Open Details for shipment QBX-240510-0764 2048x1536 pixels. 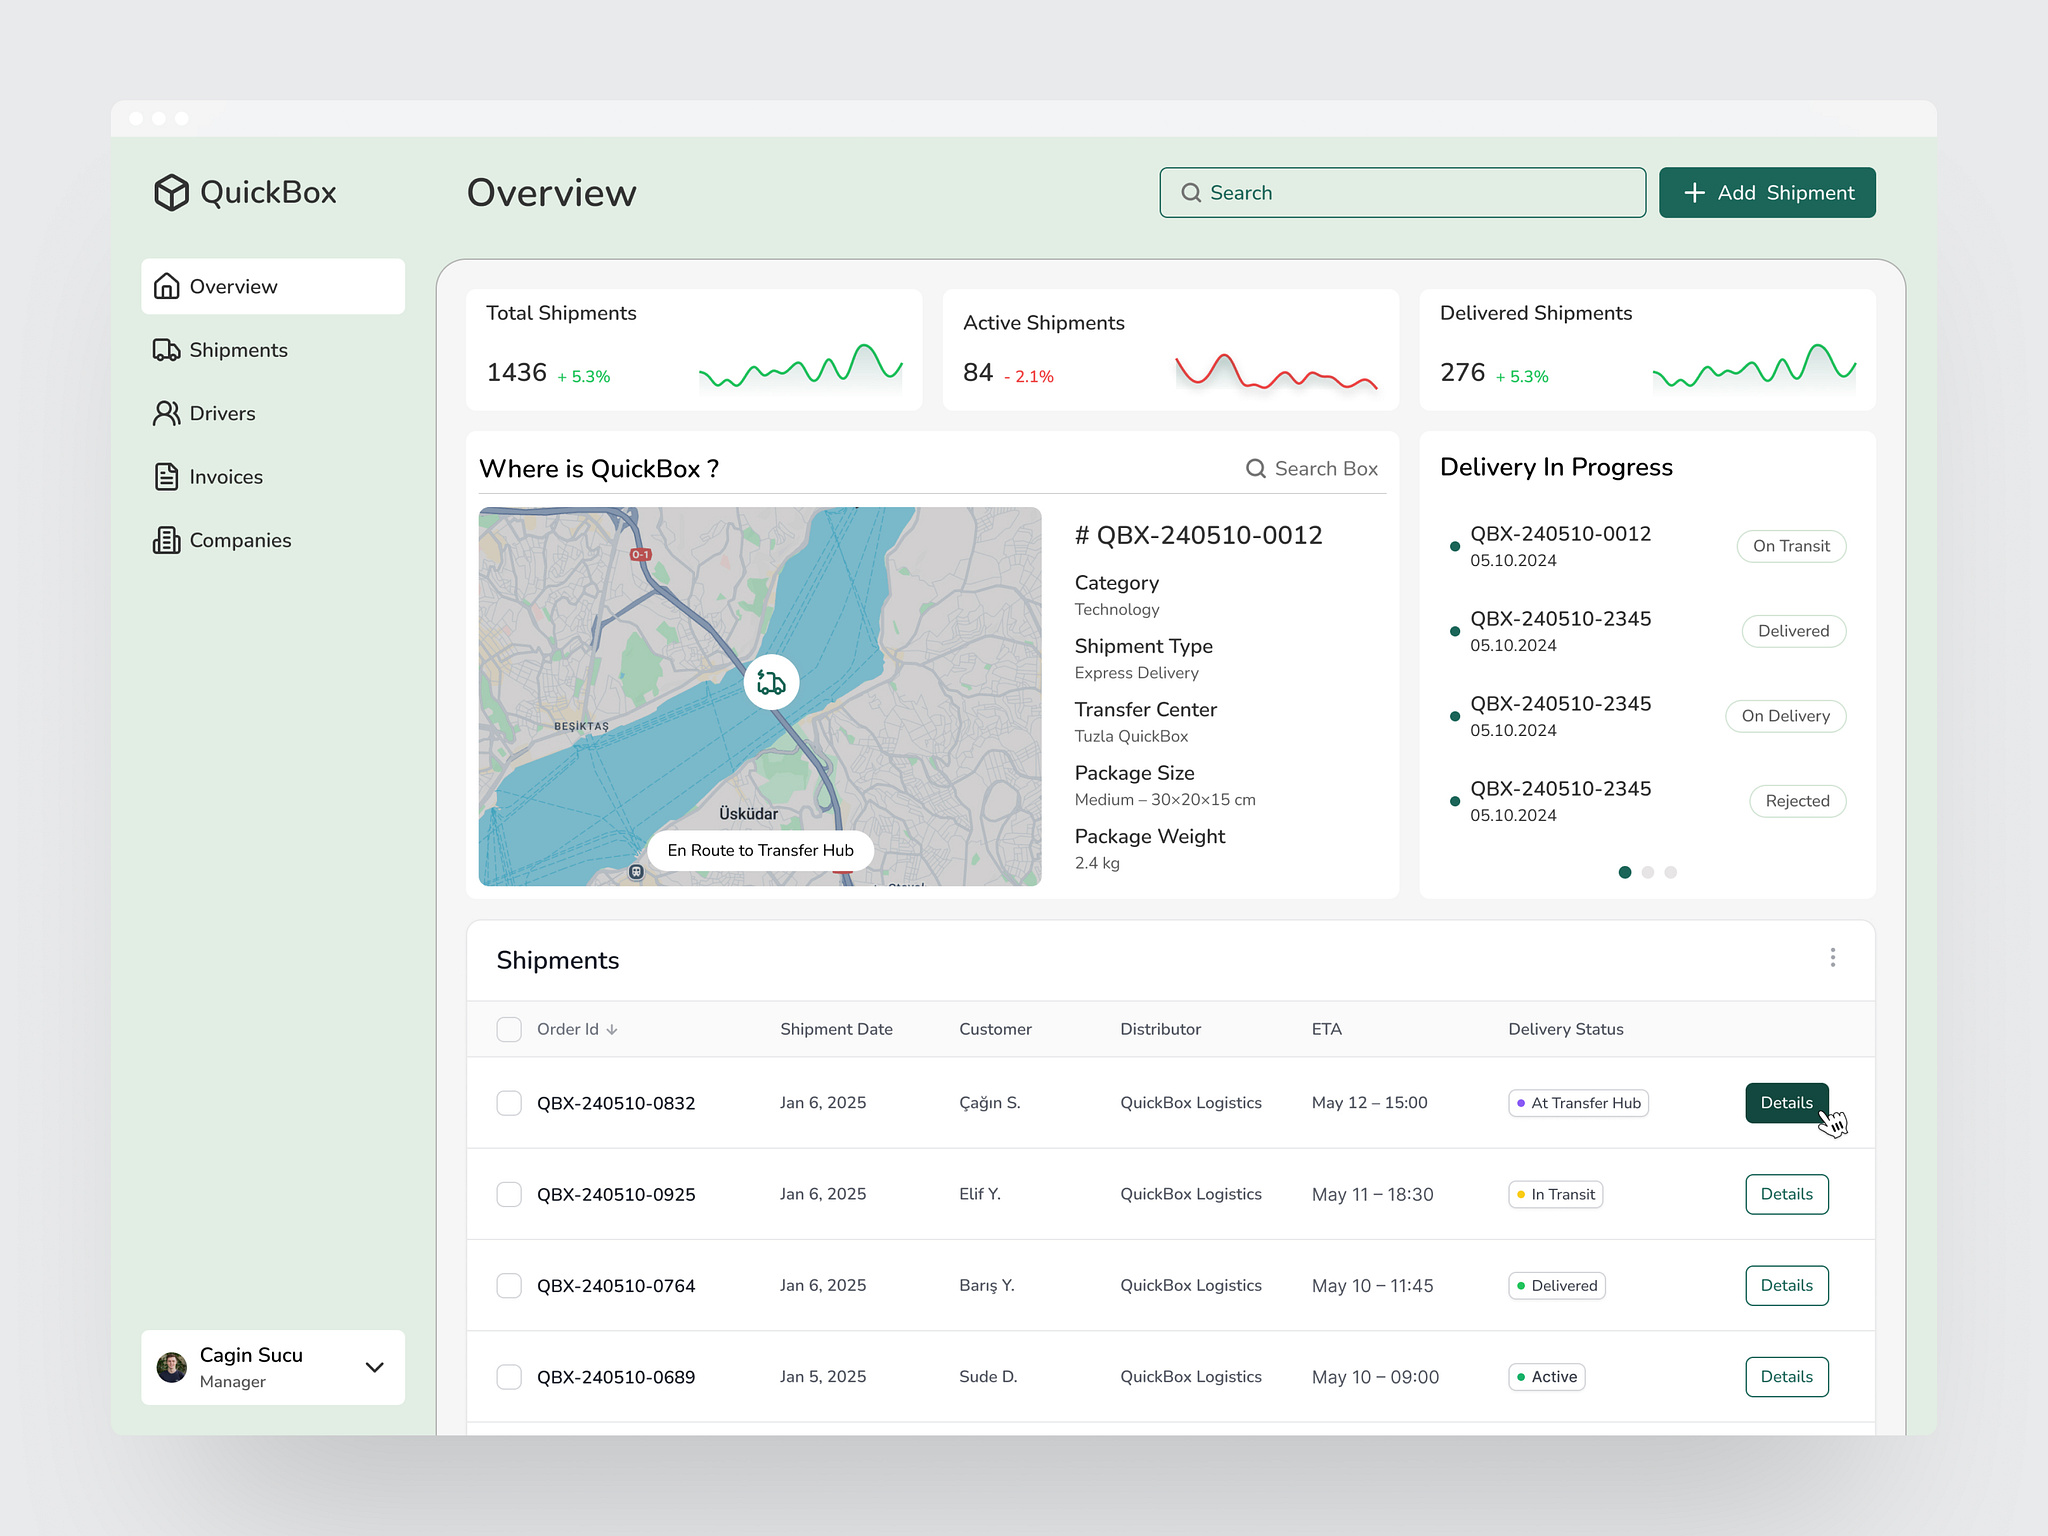tap(1786, 1285)
